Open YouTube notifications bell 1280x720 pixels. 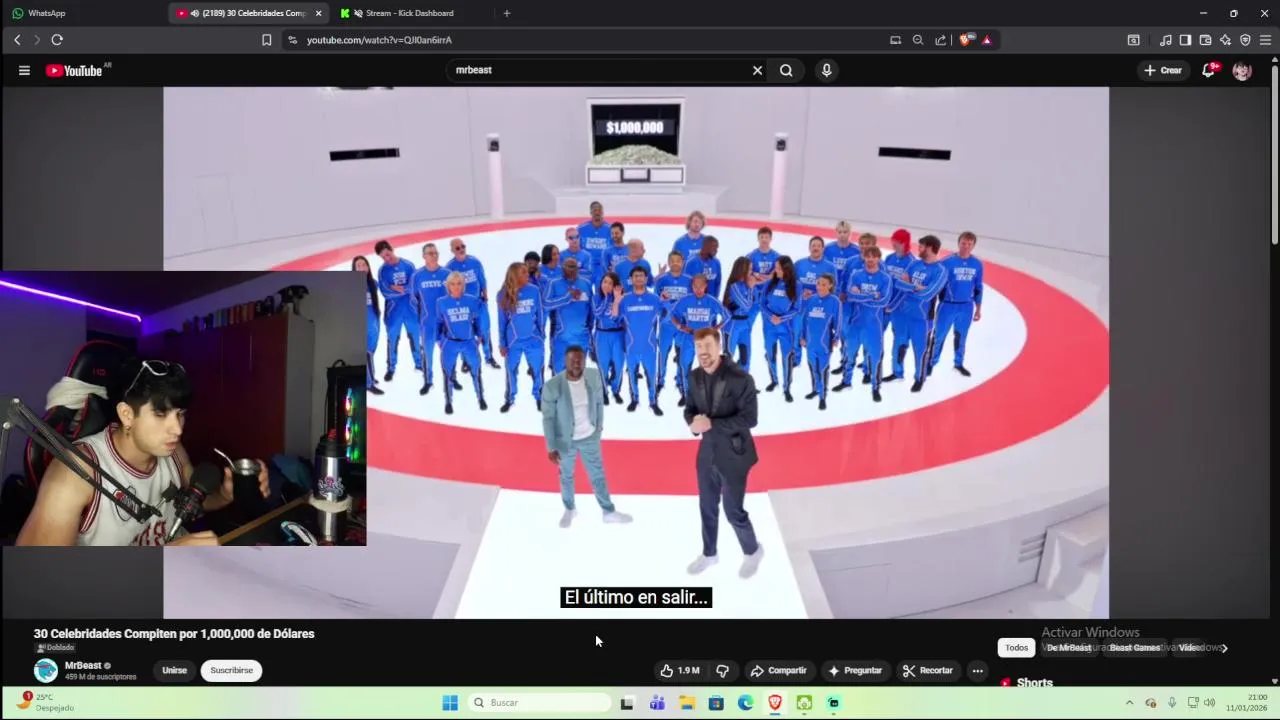coord(1209,70)
